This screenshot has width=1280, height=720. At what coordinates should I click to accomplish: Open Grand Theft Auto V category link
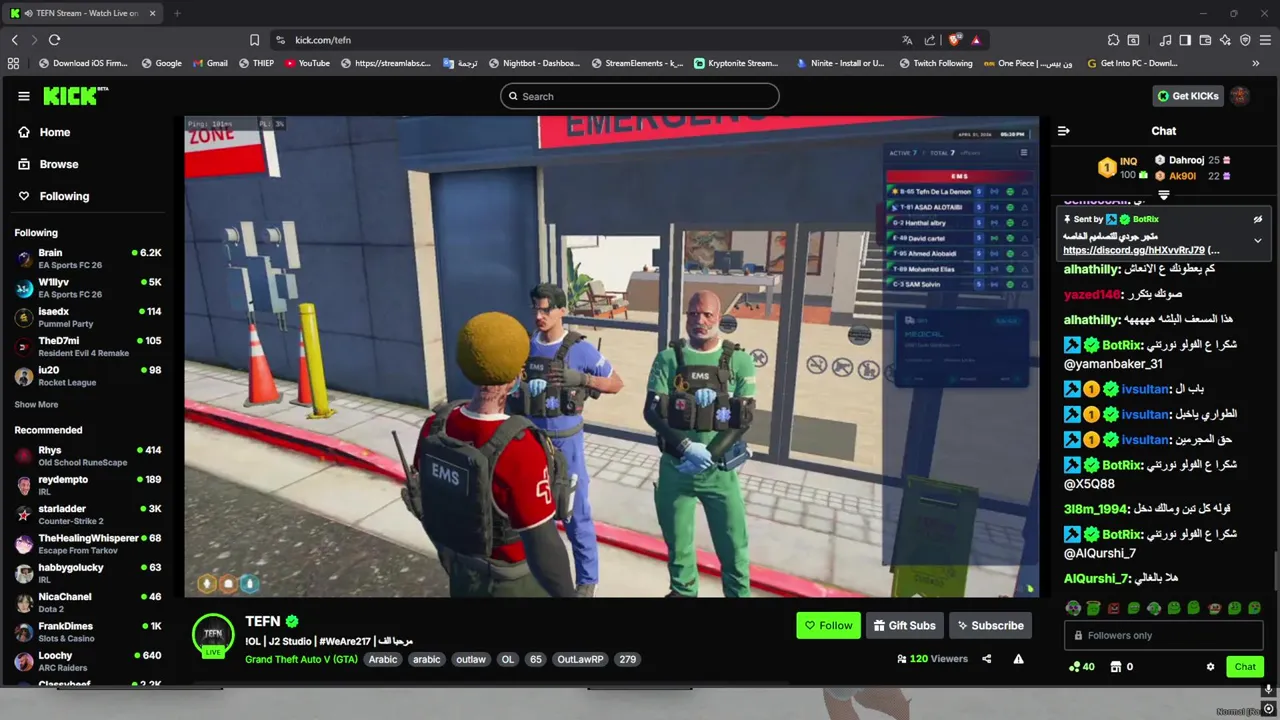click(301, 660)
